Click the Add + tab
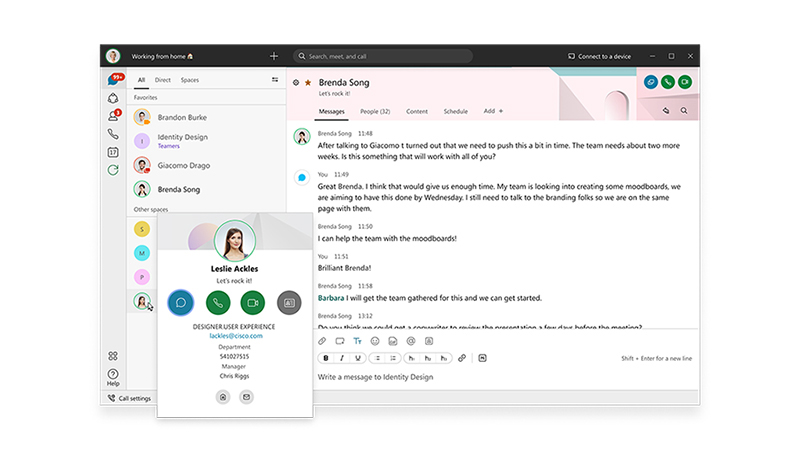The width and height of the screenshot is (800, 450). pos(493,111)
